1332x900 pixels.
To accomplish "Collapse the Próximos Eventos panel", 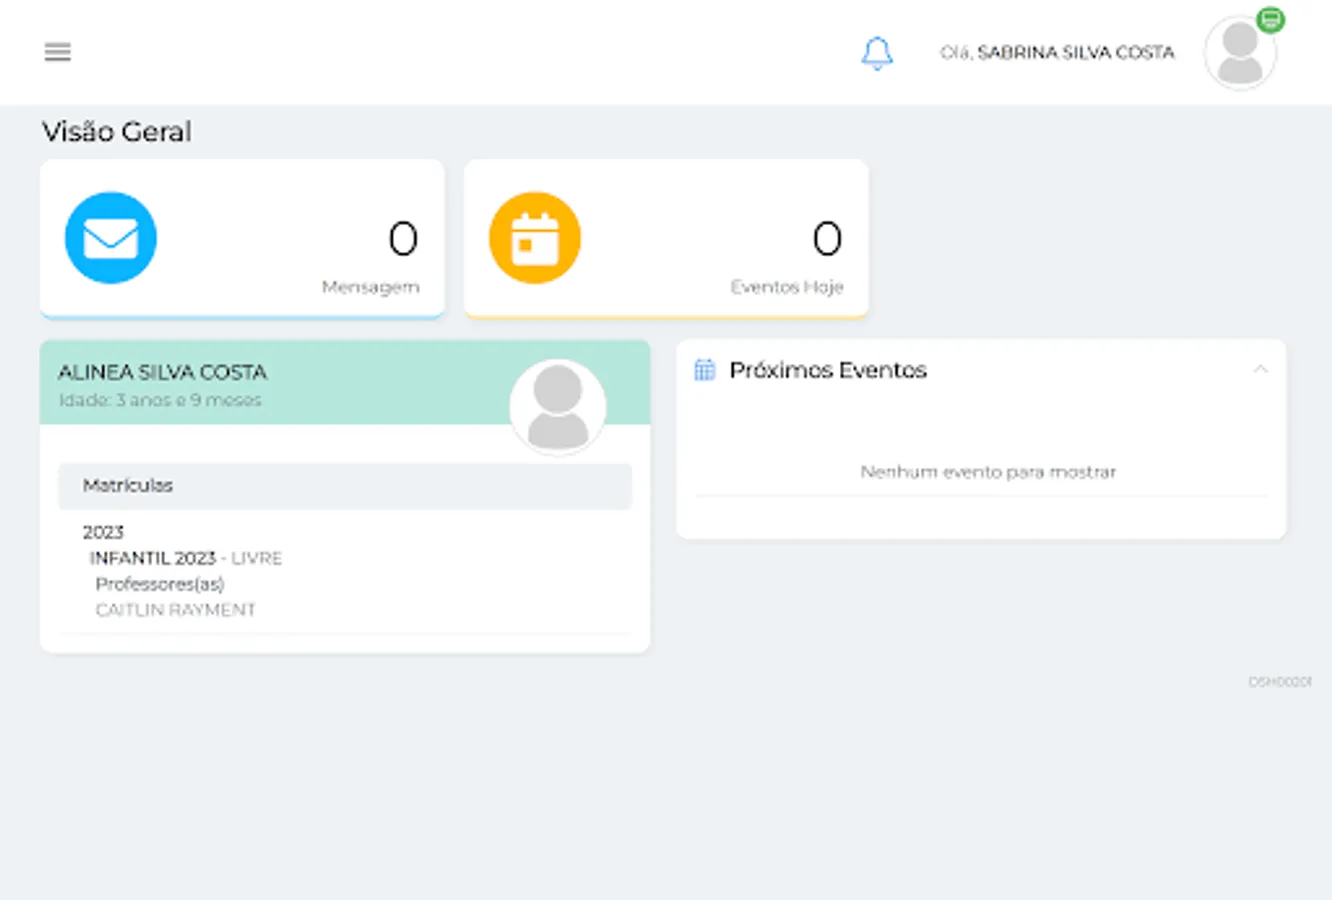I will pyautogui.click(x=1260, y=369).
